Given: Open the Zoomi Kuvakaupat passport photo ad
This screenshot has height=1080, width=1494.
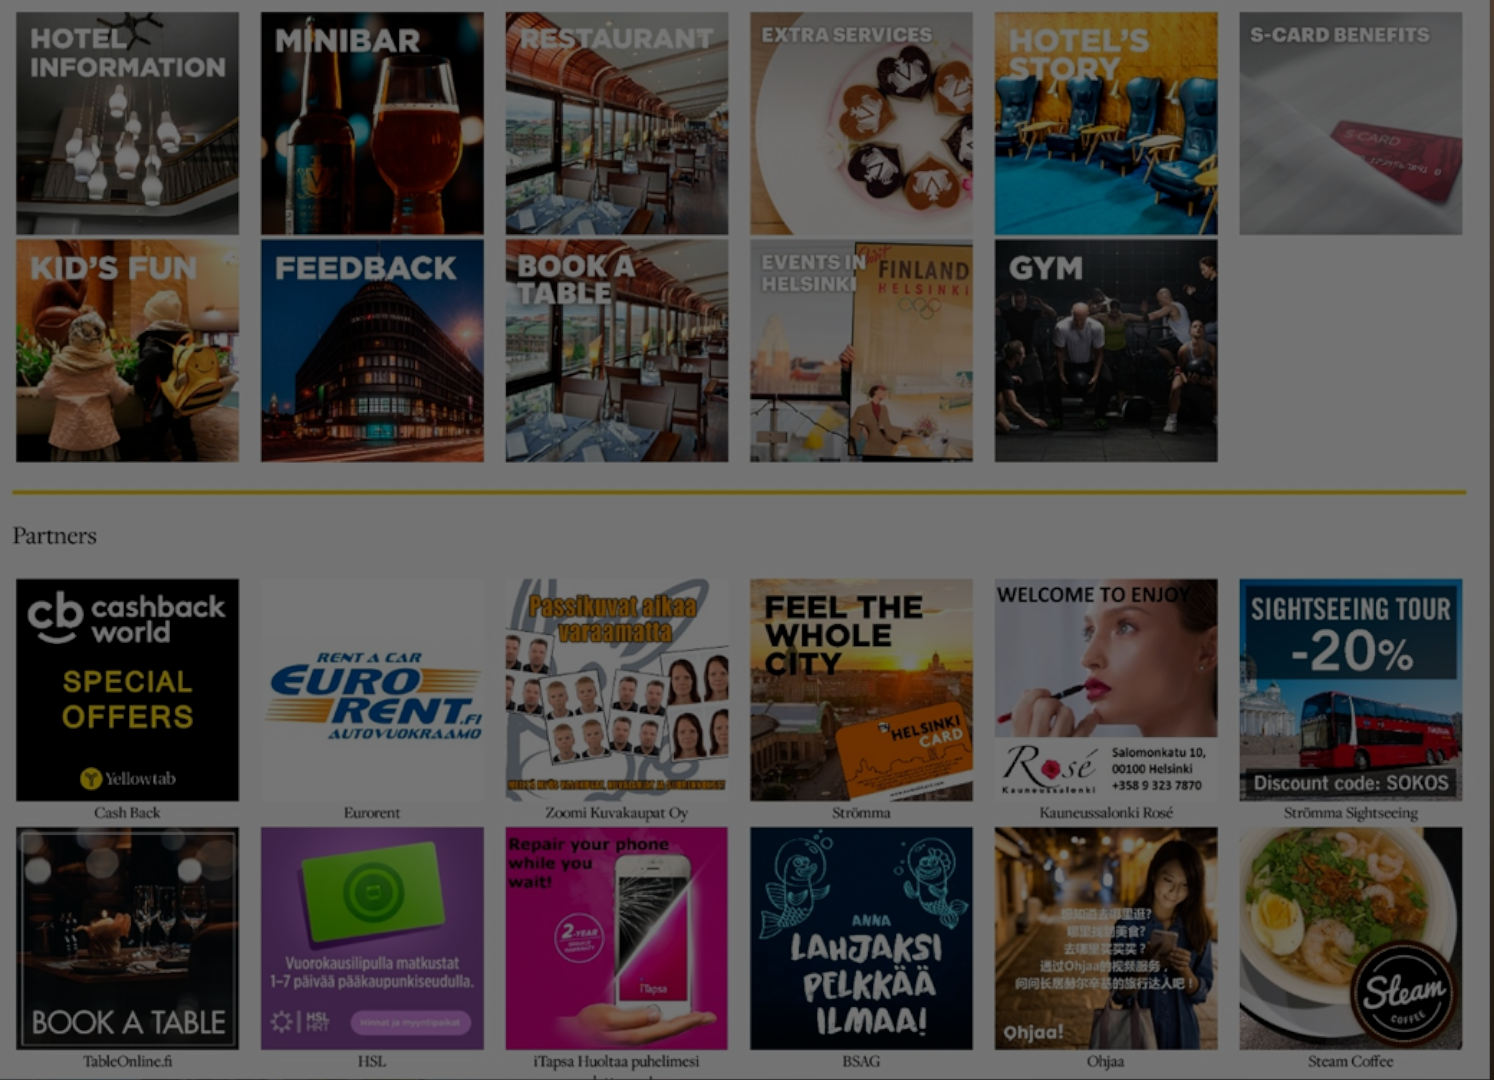Looking at the screenshot, I should click(x=617, y=690).
